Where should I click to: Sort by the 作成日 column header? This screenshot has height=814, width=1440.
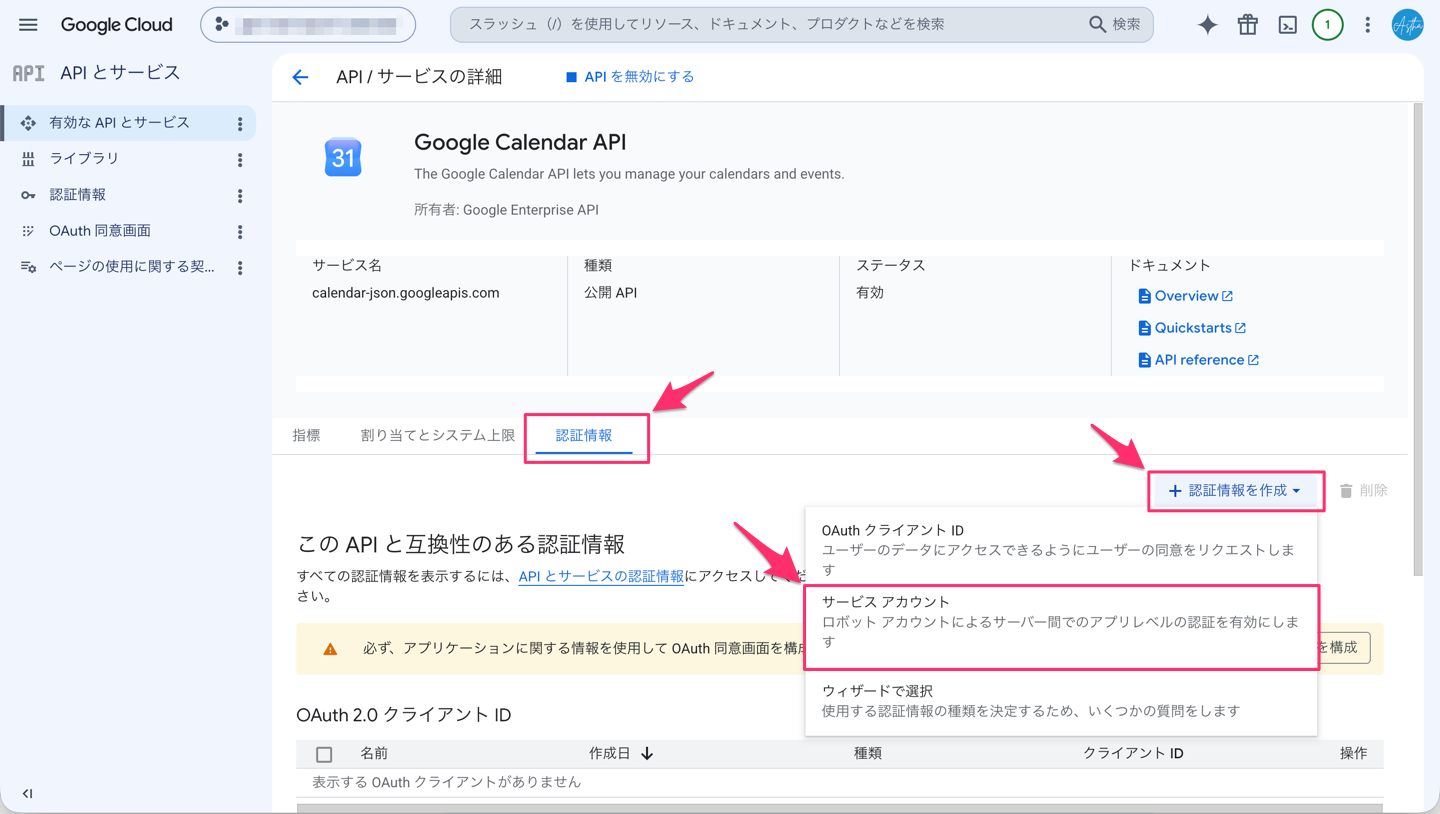pos(610,754)
